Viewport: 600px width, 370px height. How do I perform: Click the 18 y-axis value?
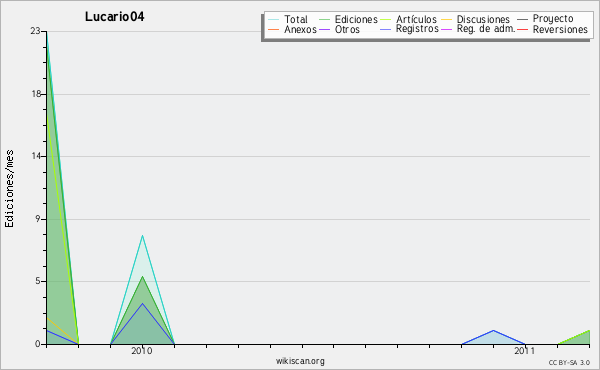(x=36, y=94)
